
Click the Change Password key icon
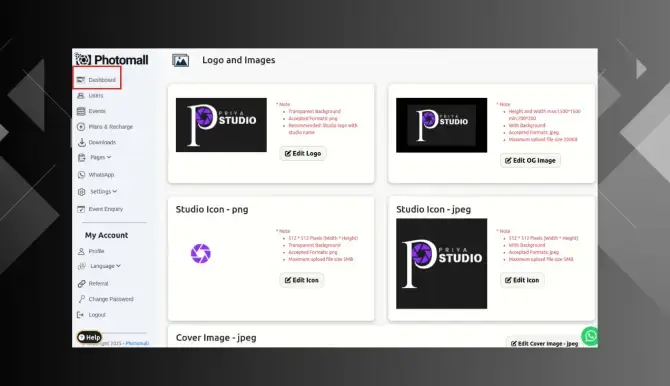(x=82, y=299)
